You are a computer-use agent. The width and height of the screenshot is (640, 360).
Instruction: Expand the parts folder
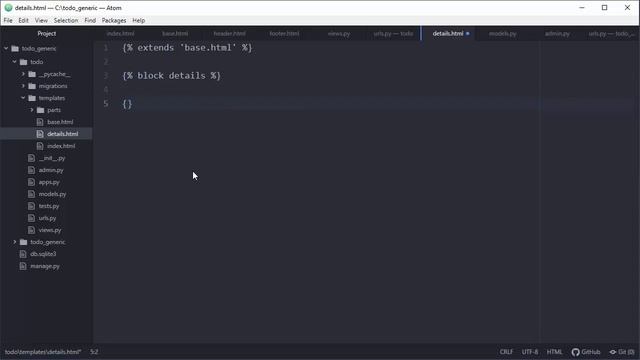tap(32, 110)
